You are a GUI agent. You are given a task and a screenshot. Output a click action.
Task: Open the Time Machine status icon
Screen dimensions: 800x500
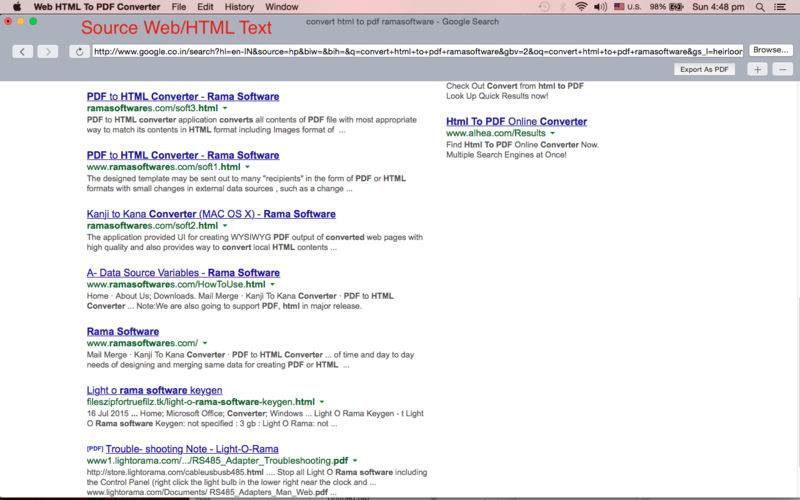544,7
